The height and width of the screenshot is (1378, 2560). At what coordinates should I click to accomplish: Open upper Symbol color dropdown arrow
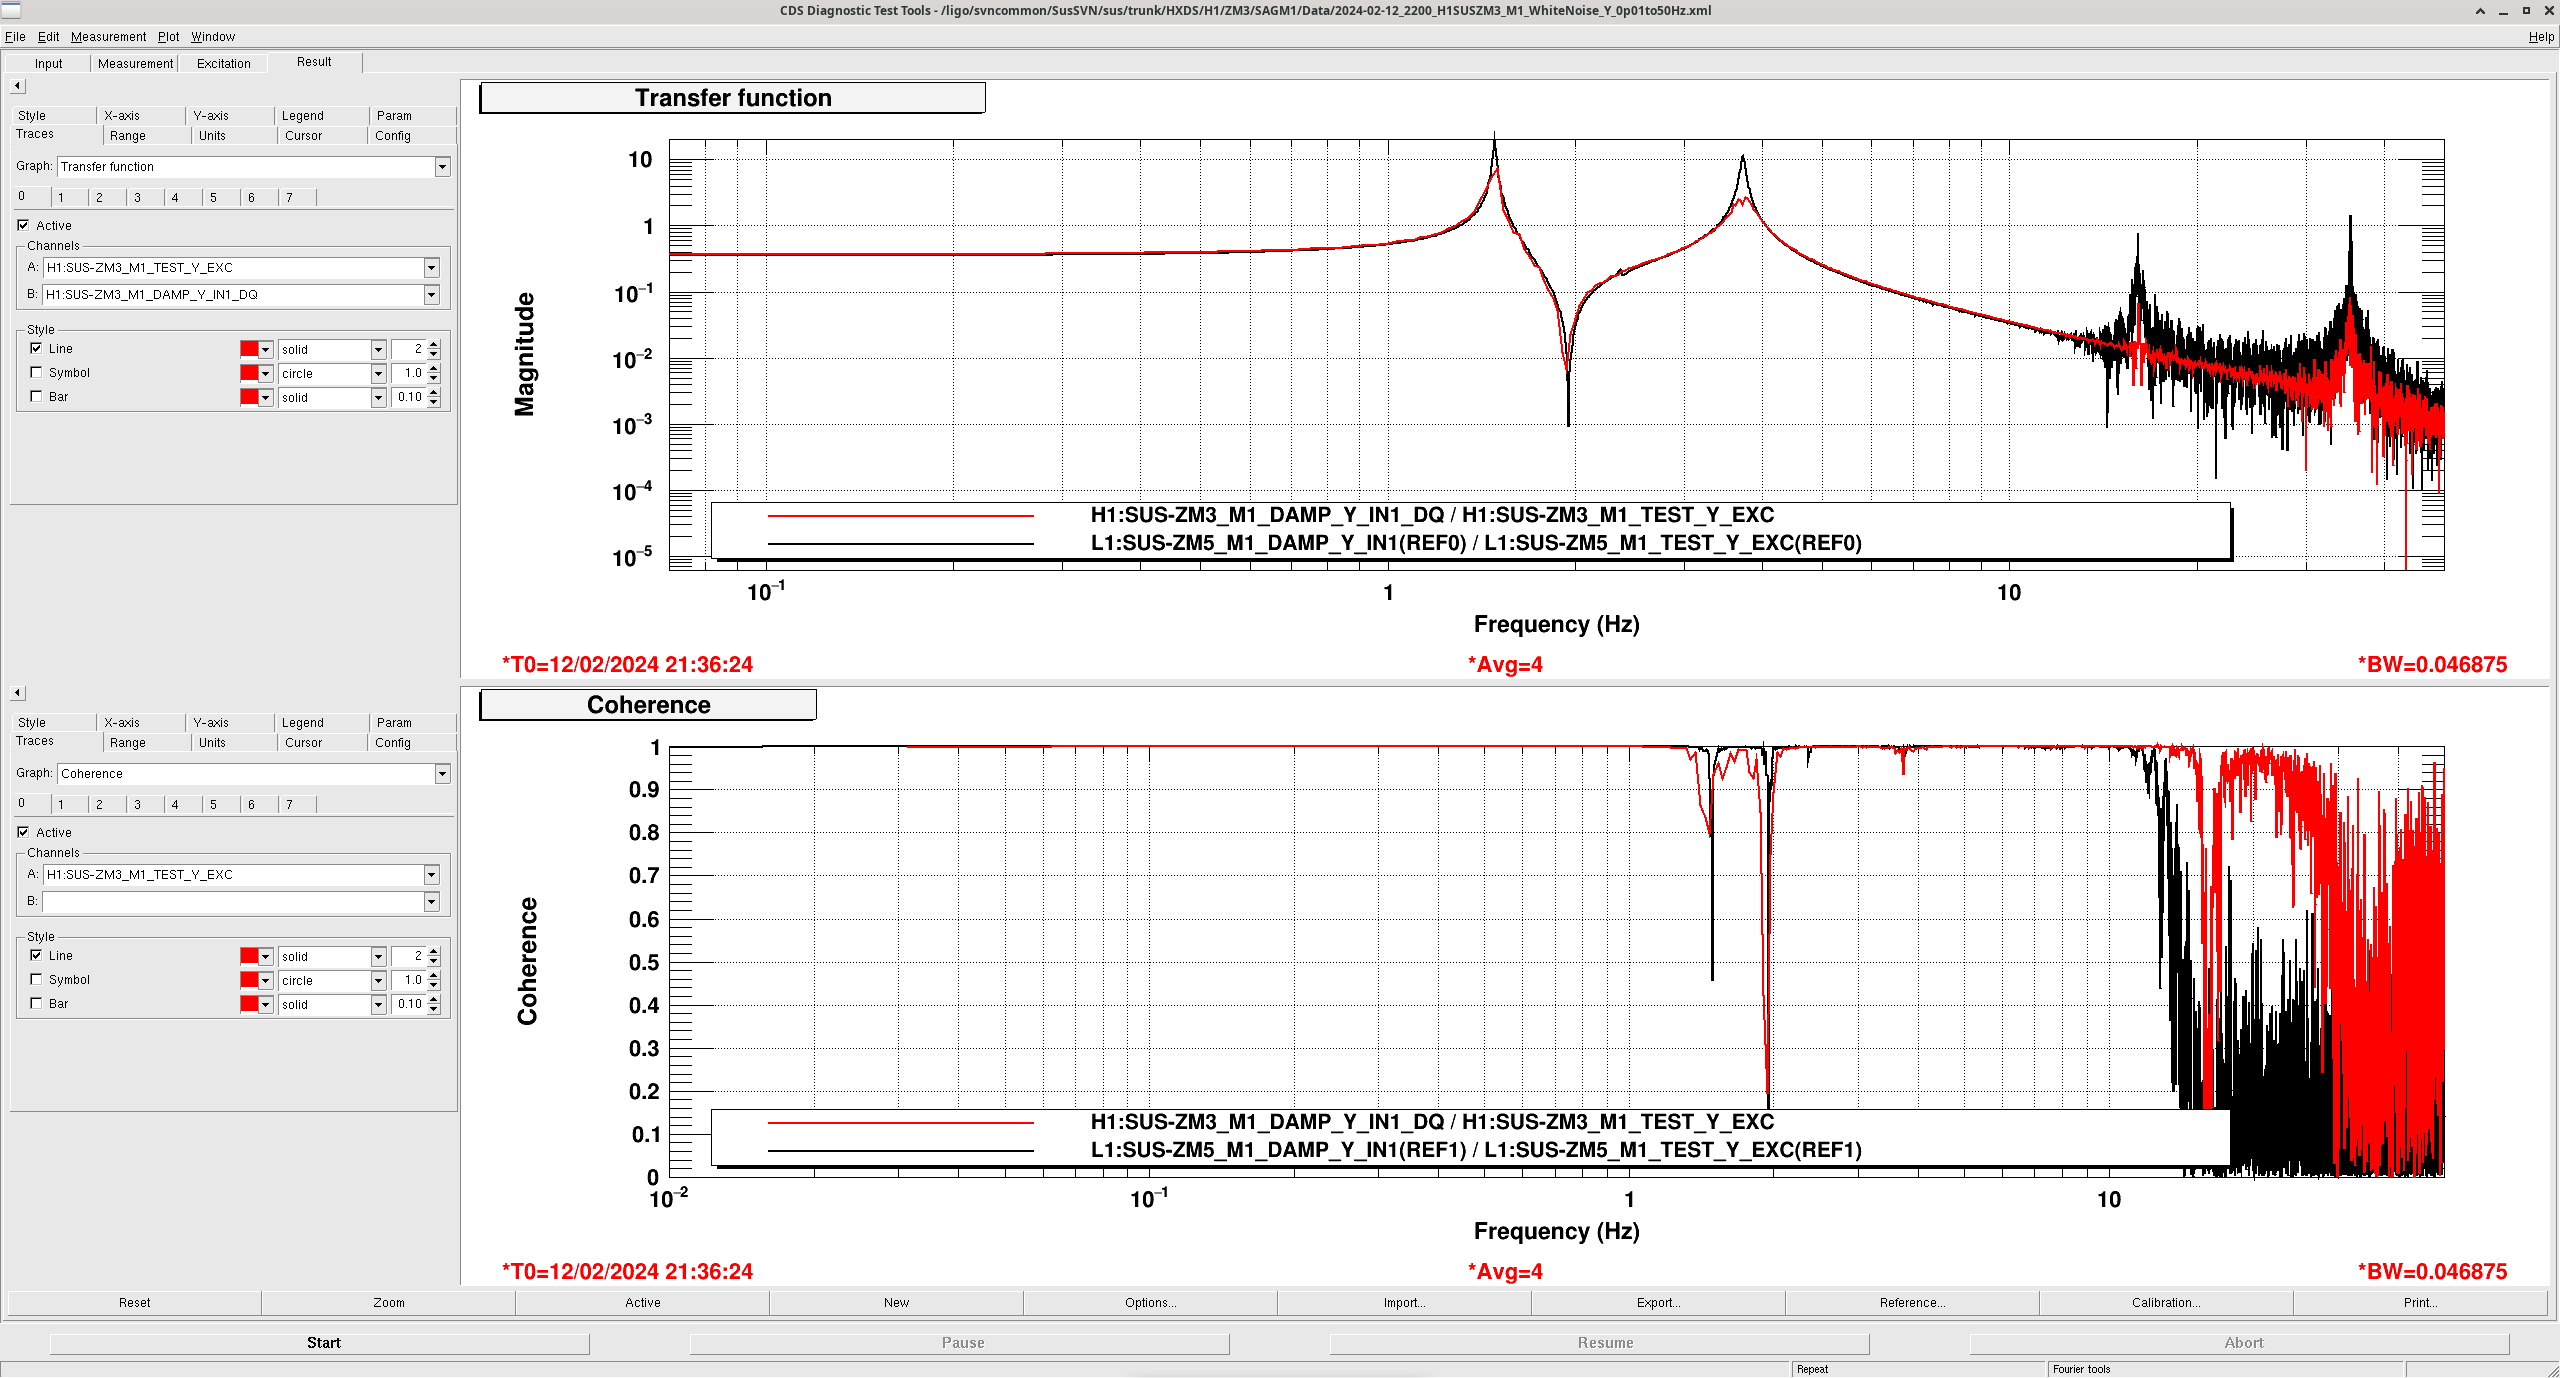click(265, 374)
